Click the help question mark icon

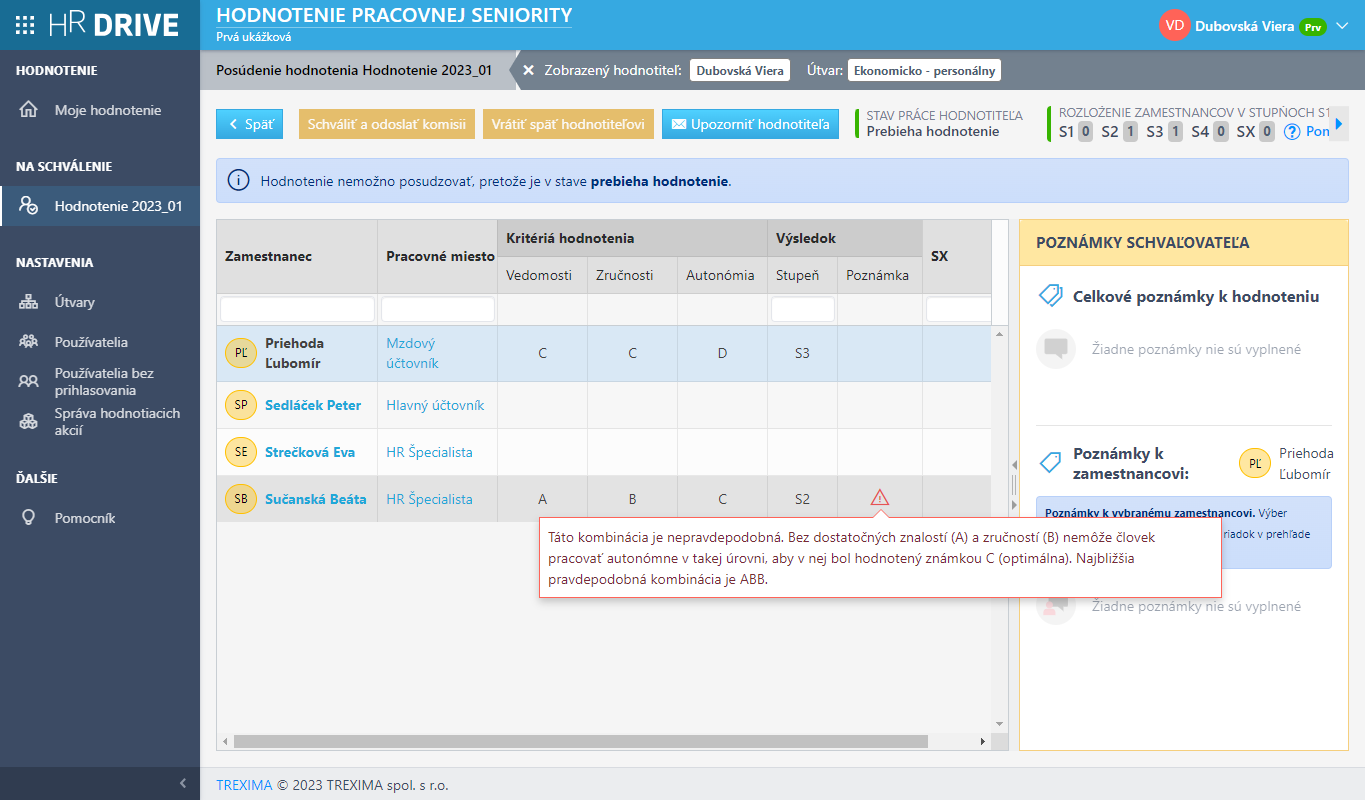pos(1292,132)
